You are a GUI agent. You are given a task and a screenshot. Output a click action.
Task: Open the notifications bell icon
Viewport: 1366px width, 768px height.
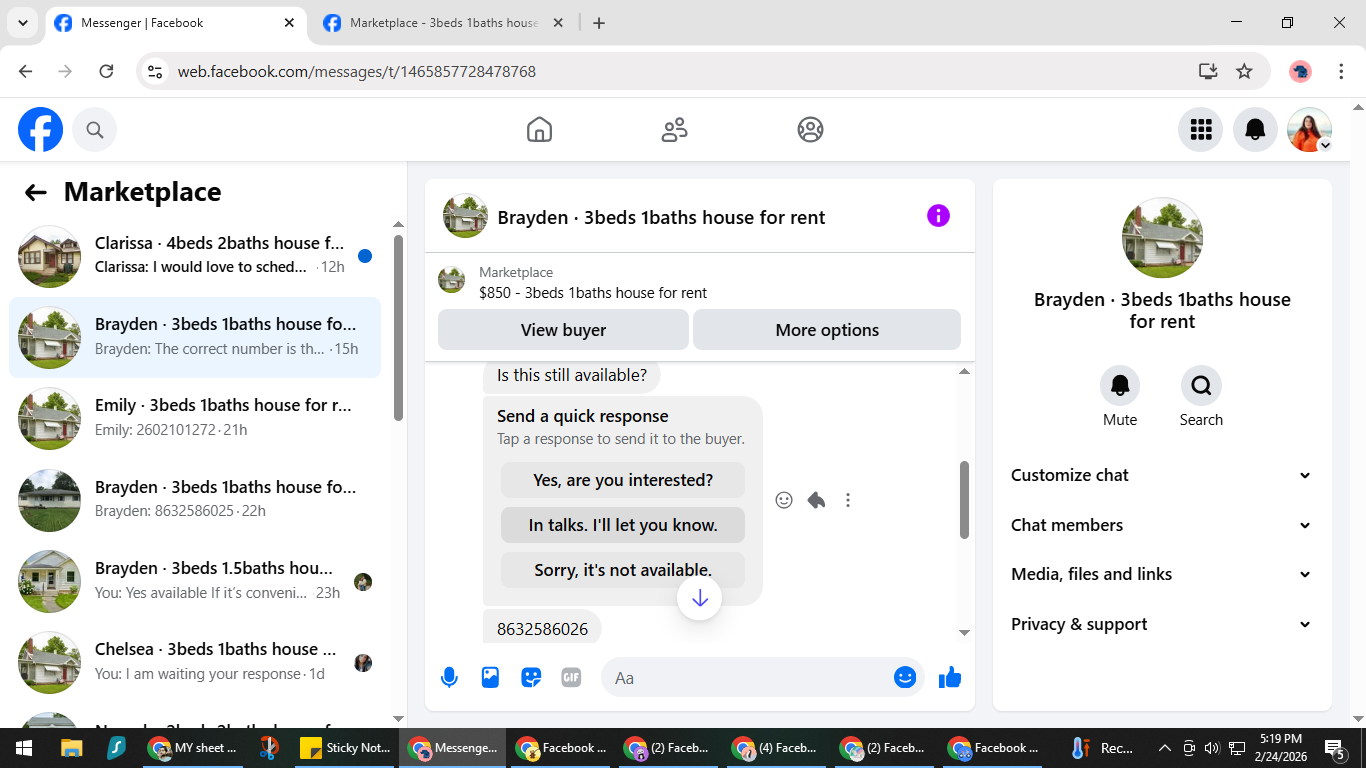coord(1255,130)
